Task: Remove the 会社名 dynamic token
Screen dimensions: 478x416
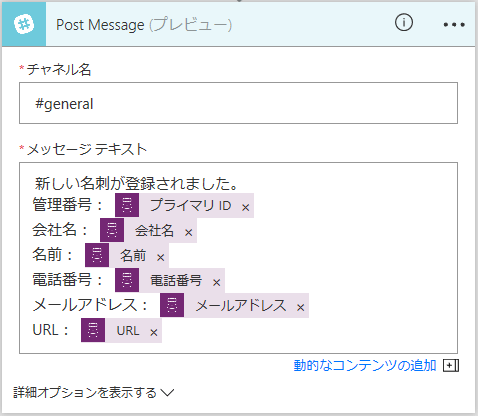Action: [x=189, y=232]
